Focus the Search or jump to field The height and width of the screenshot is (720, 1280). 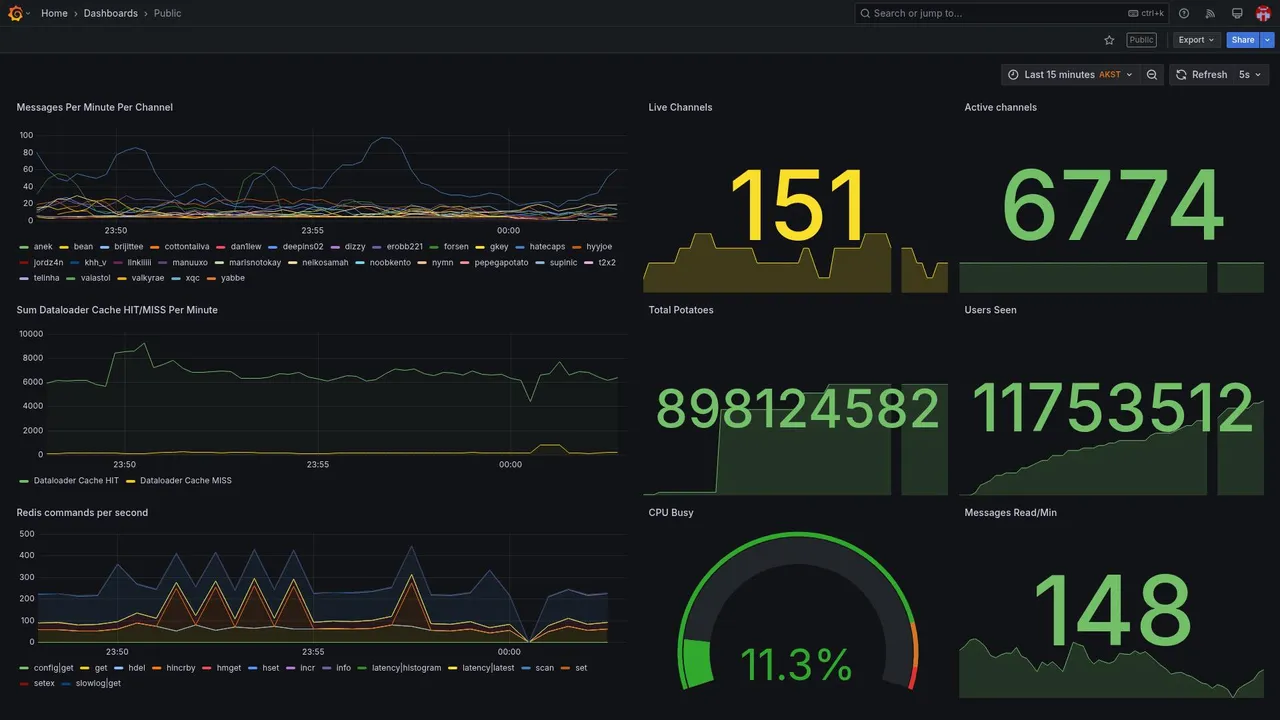[1012, 13]
